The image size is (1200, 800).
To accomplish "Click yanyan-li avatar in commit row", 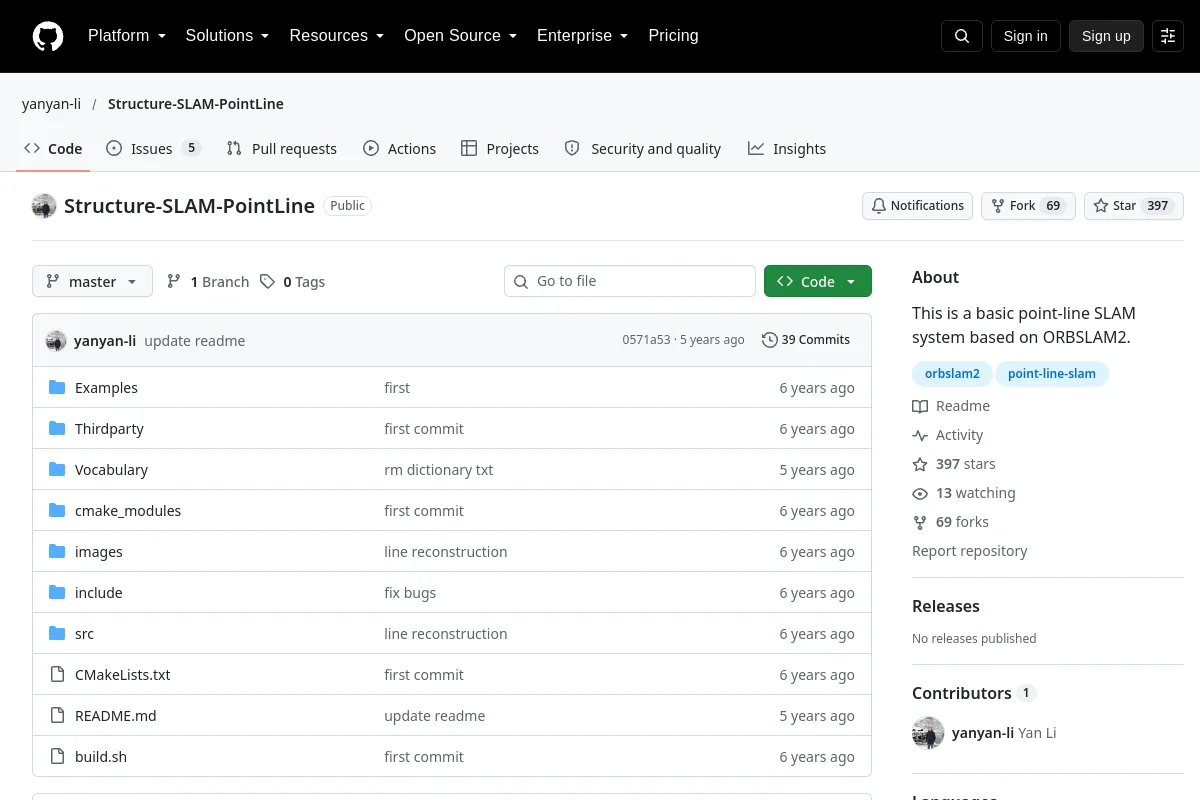I will 56,340.
